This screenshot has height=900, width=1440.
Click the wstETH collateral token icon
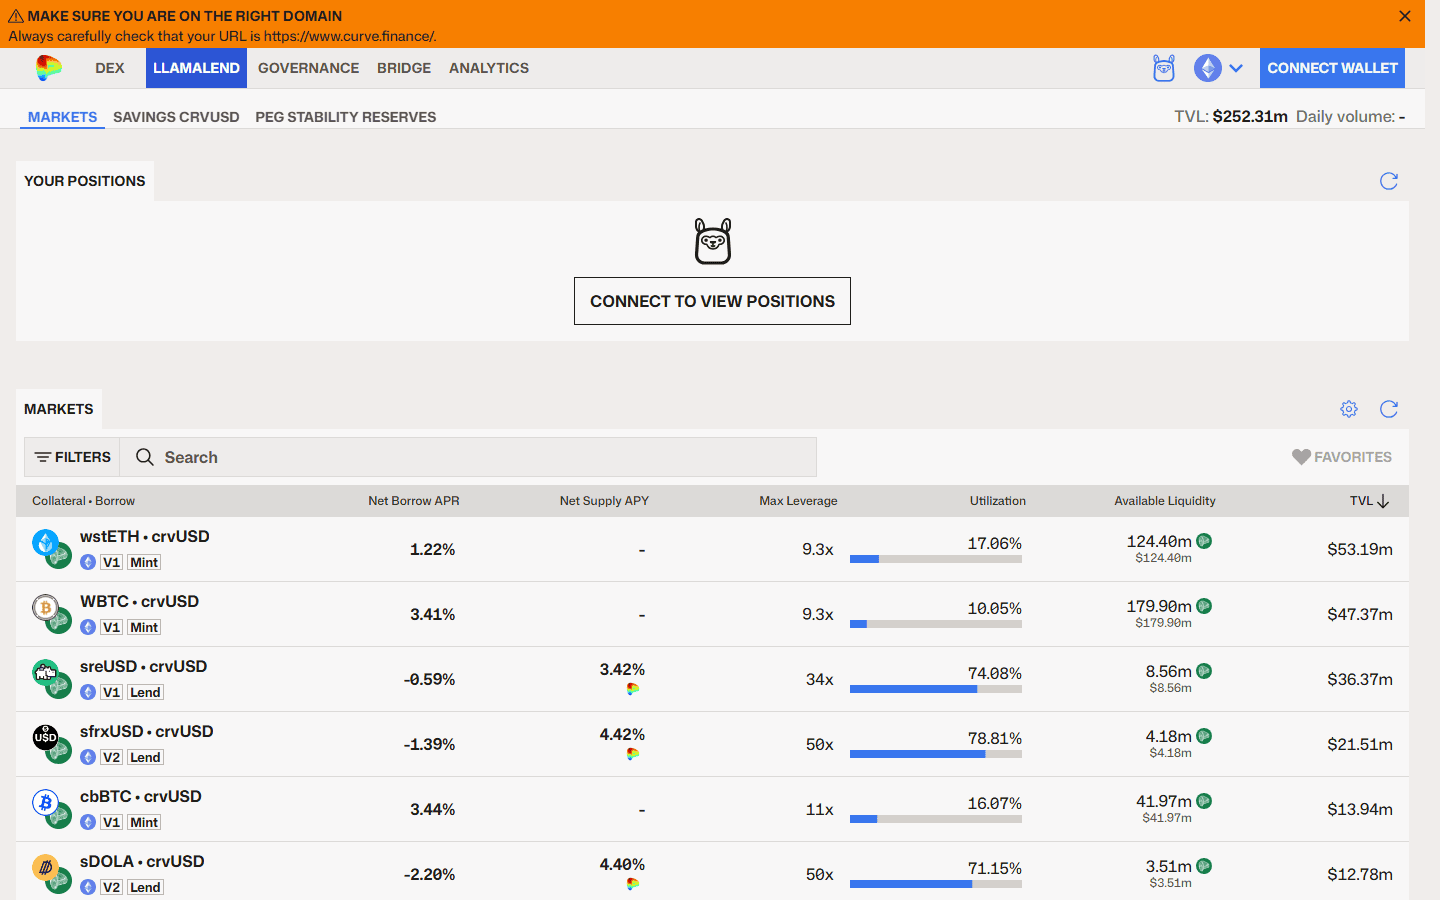[x=45, y=542]
